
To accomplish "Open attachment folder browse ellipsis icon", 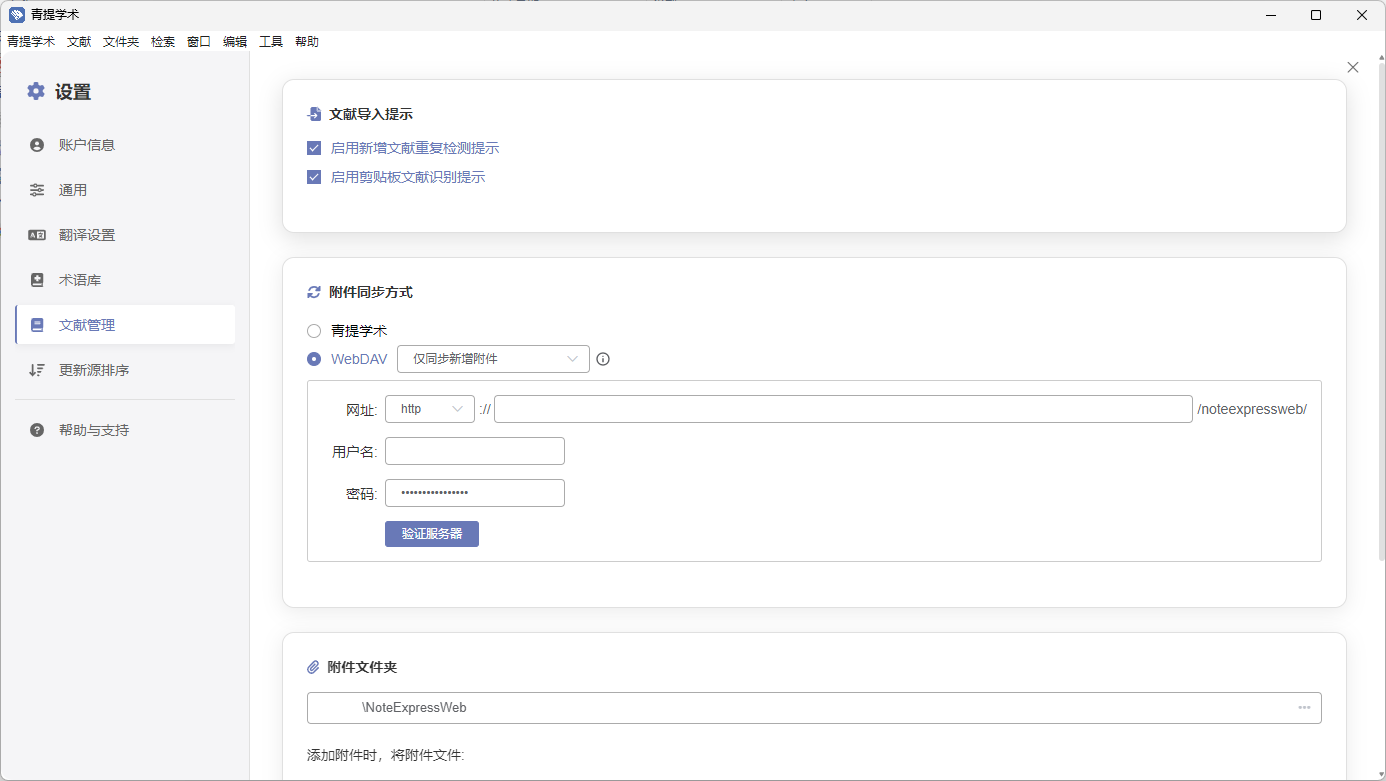I will point(1304,708).
